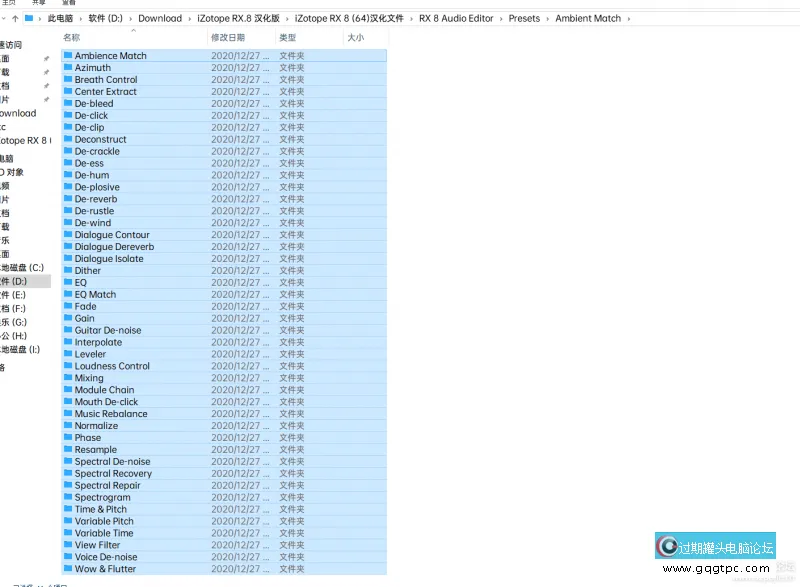Click the blue folder icon in address bar
Viewport: 800px width, 587px height.
click(30, 18)
